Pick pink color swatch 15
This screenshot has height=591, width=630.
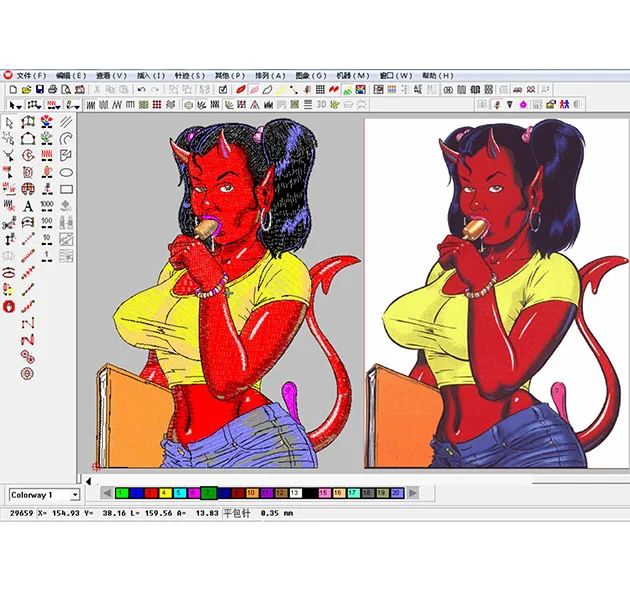(x=324, y=493)
